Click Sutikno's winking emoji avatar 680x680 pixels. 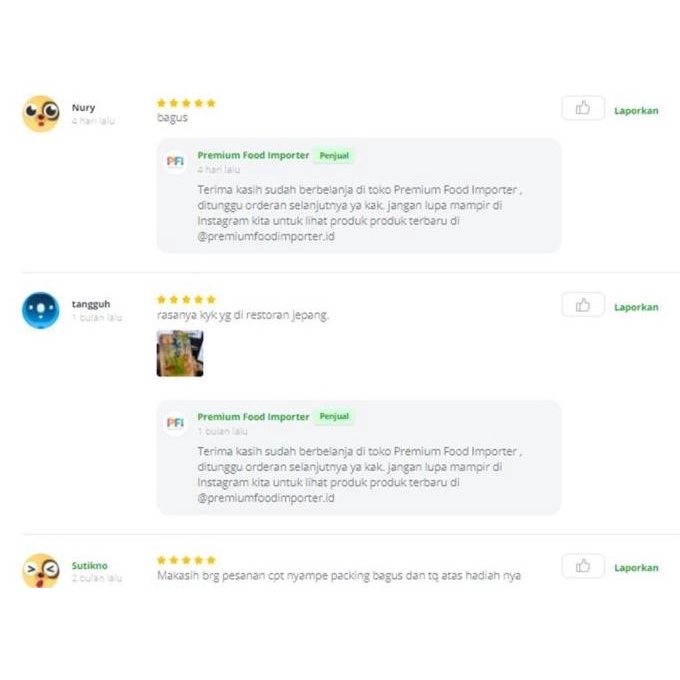coord(41,570)
